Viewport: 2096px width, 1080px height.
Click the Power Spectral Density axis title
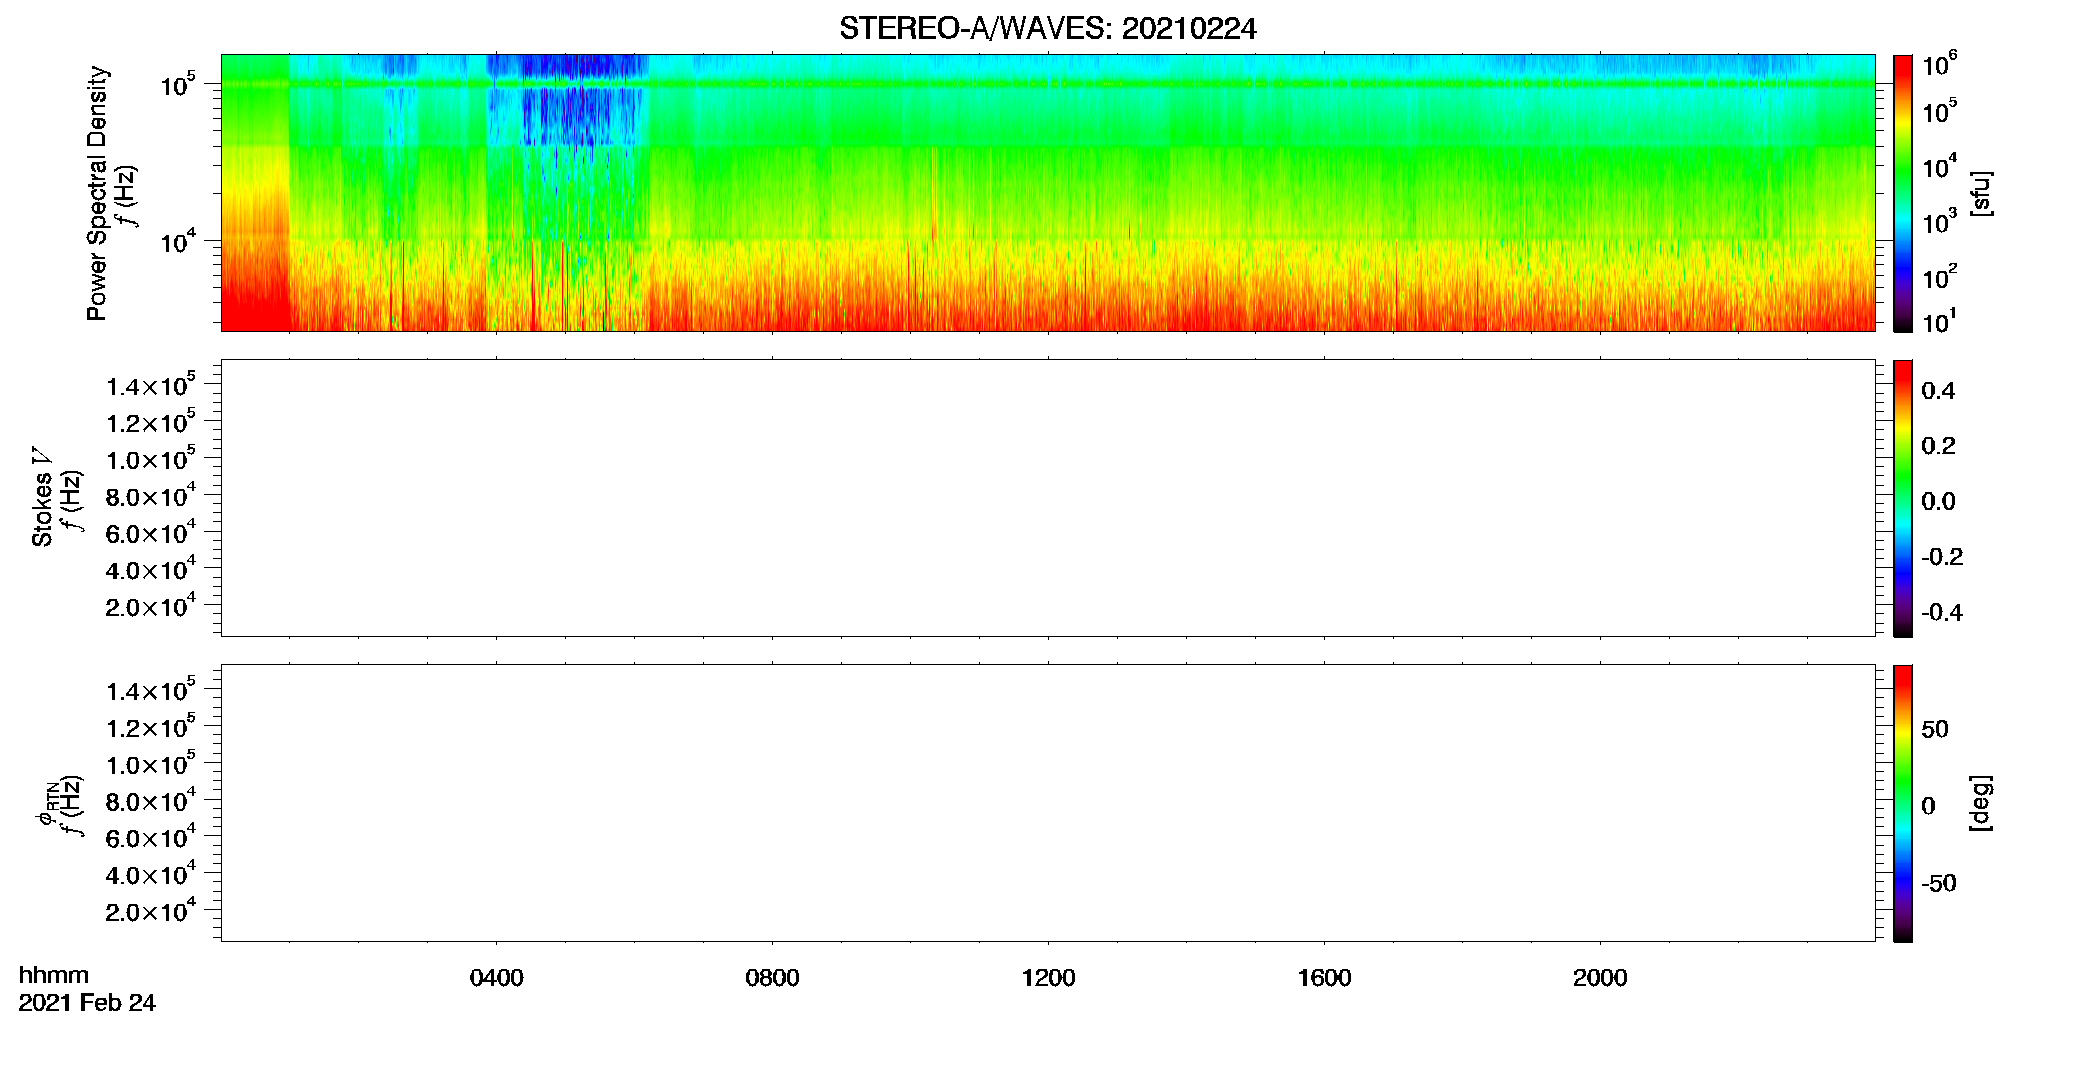pyautogui.click(x=97, y=193)
